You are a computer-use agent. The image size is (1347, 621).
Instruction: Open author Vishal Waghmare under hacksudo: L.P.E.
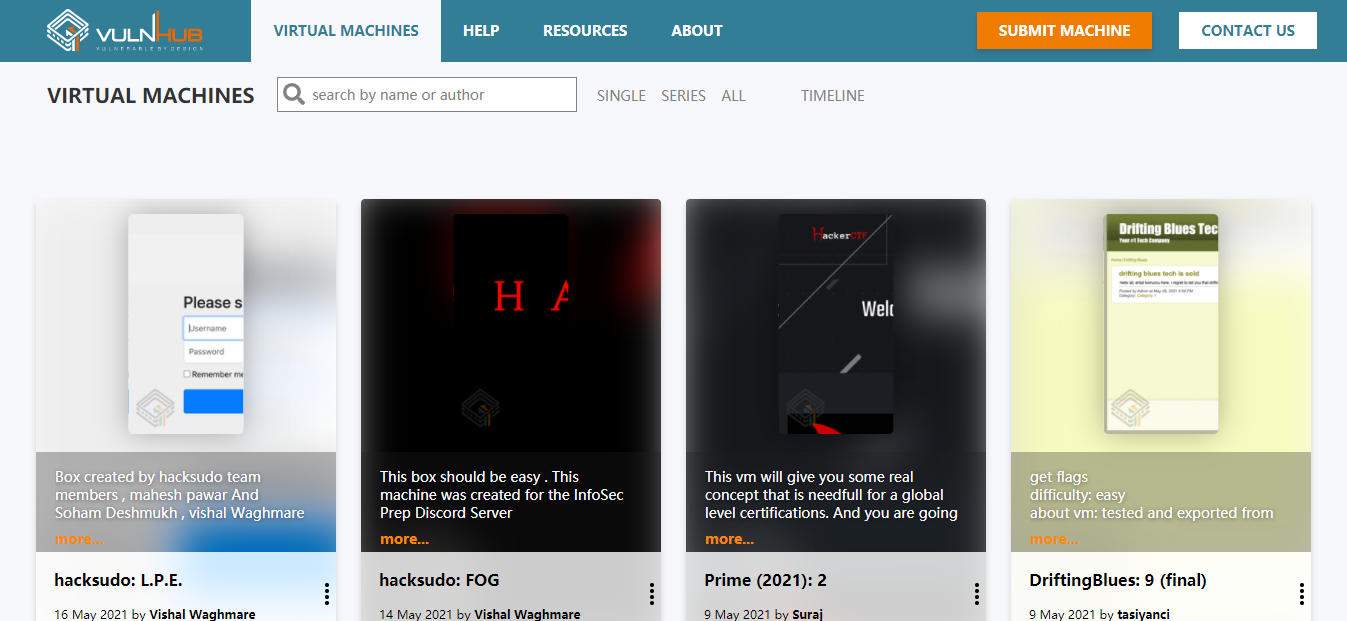[x=202, y=614]
